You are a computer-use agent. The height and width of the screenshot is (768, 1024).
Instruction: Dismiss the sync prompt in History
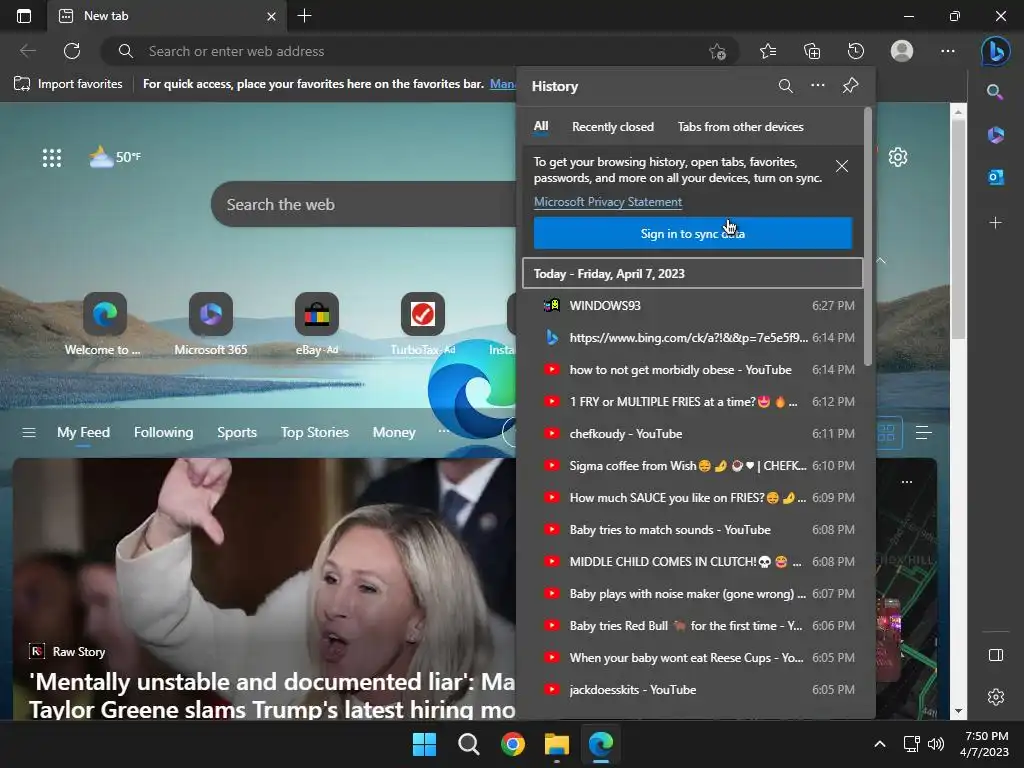point(842,166)
